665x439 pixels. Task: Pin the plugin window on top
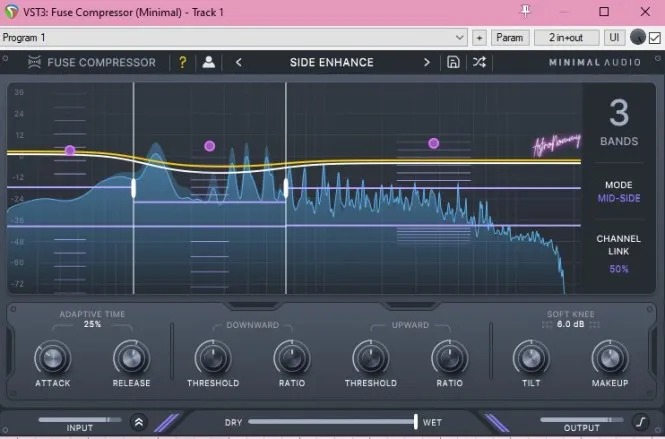(527, 11)
